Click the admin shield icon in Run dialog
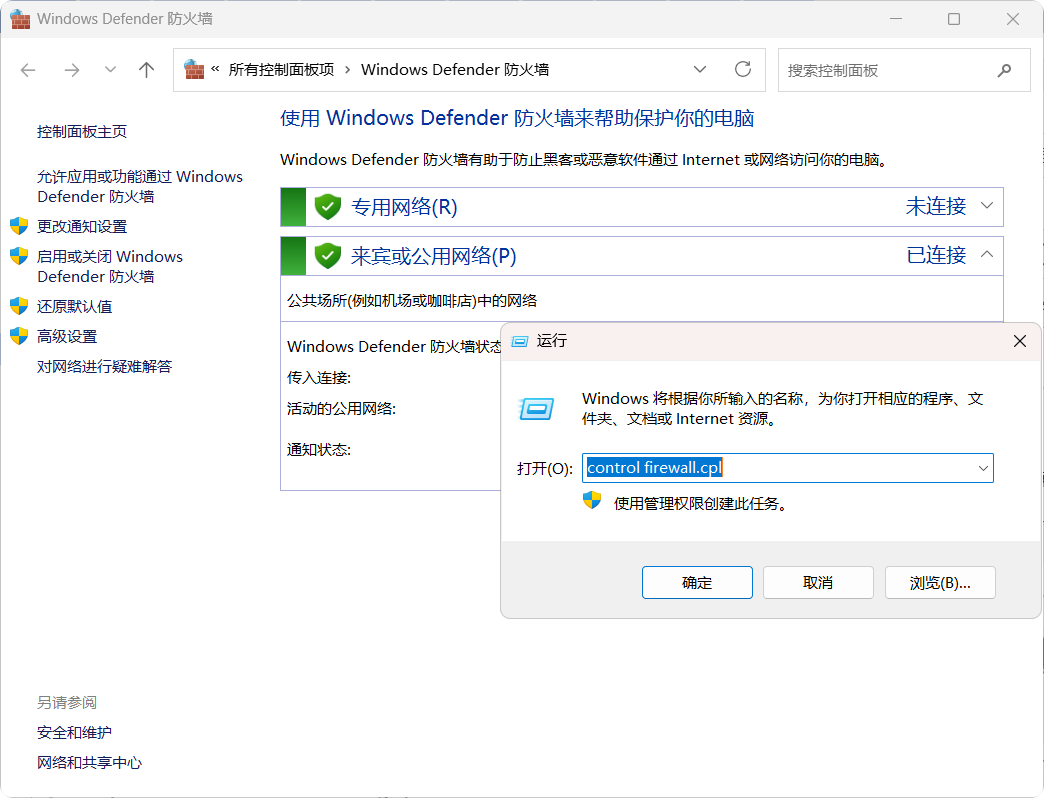1044x798 pixels. (x=592, y=500)
